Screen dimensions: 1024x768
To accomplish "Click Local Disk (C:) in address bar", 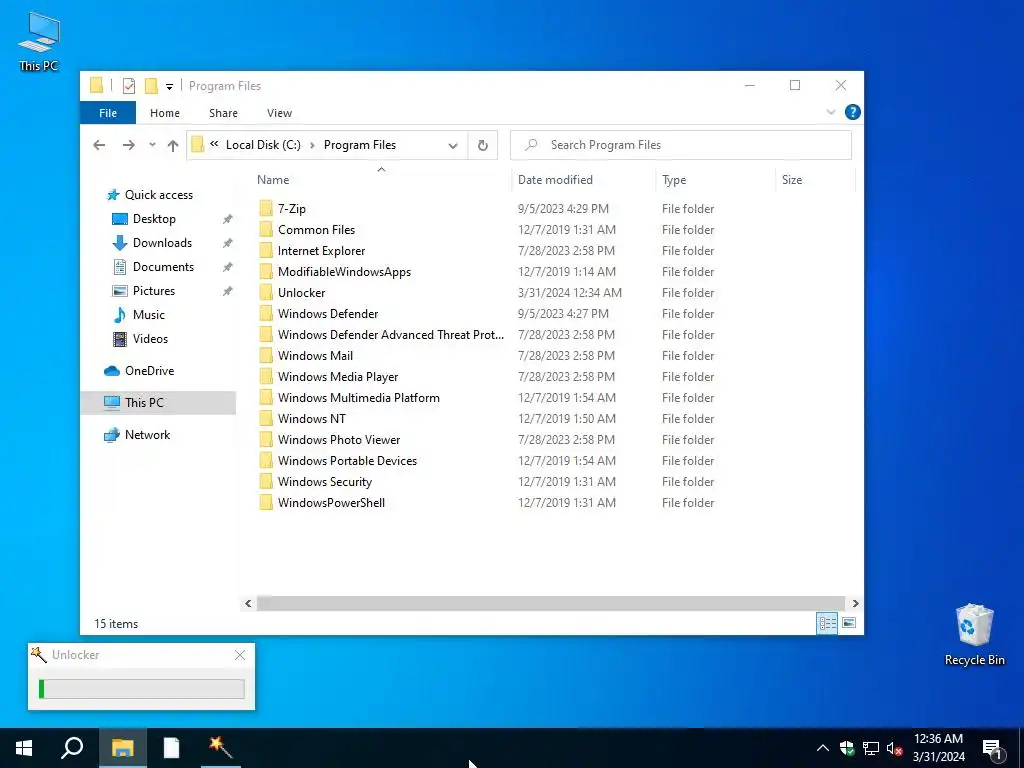I will tap(263, 145).
